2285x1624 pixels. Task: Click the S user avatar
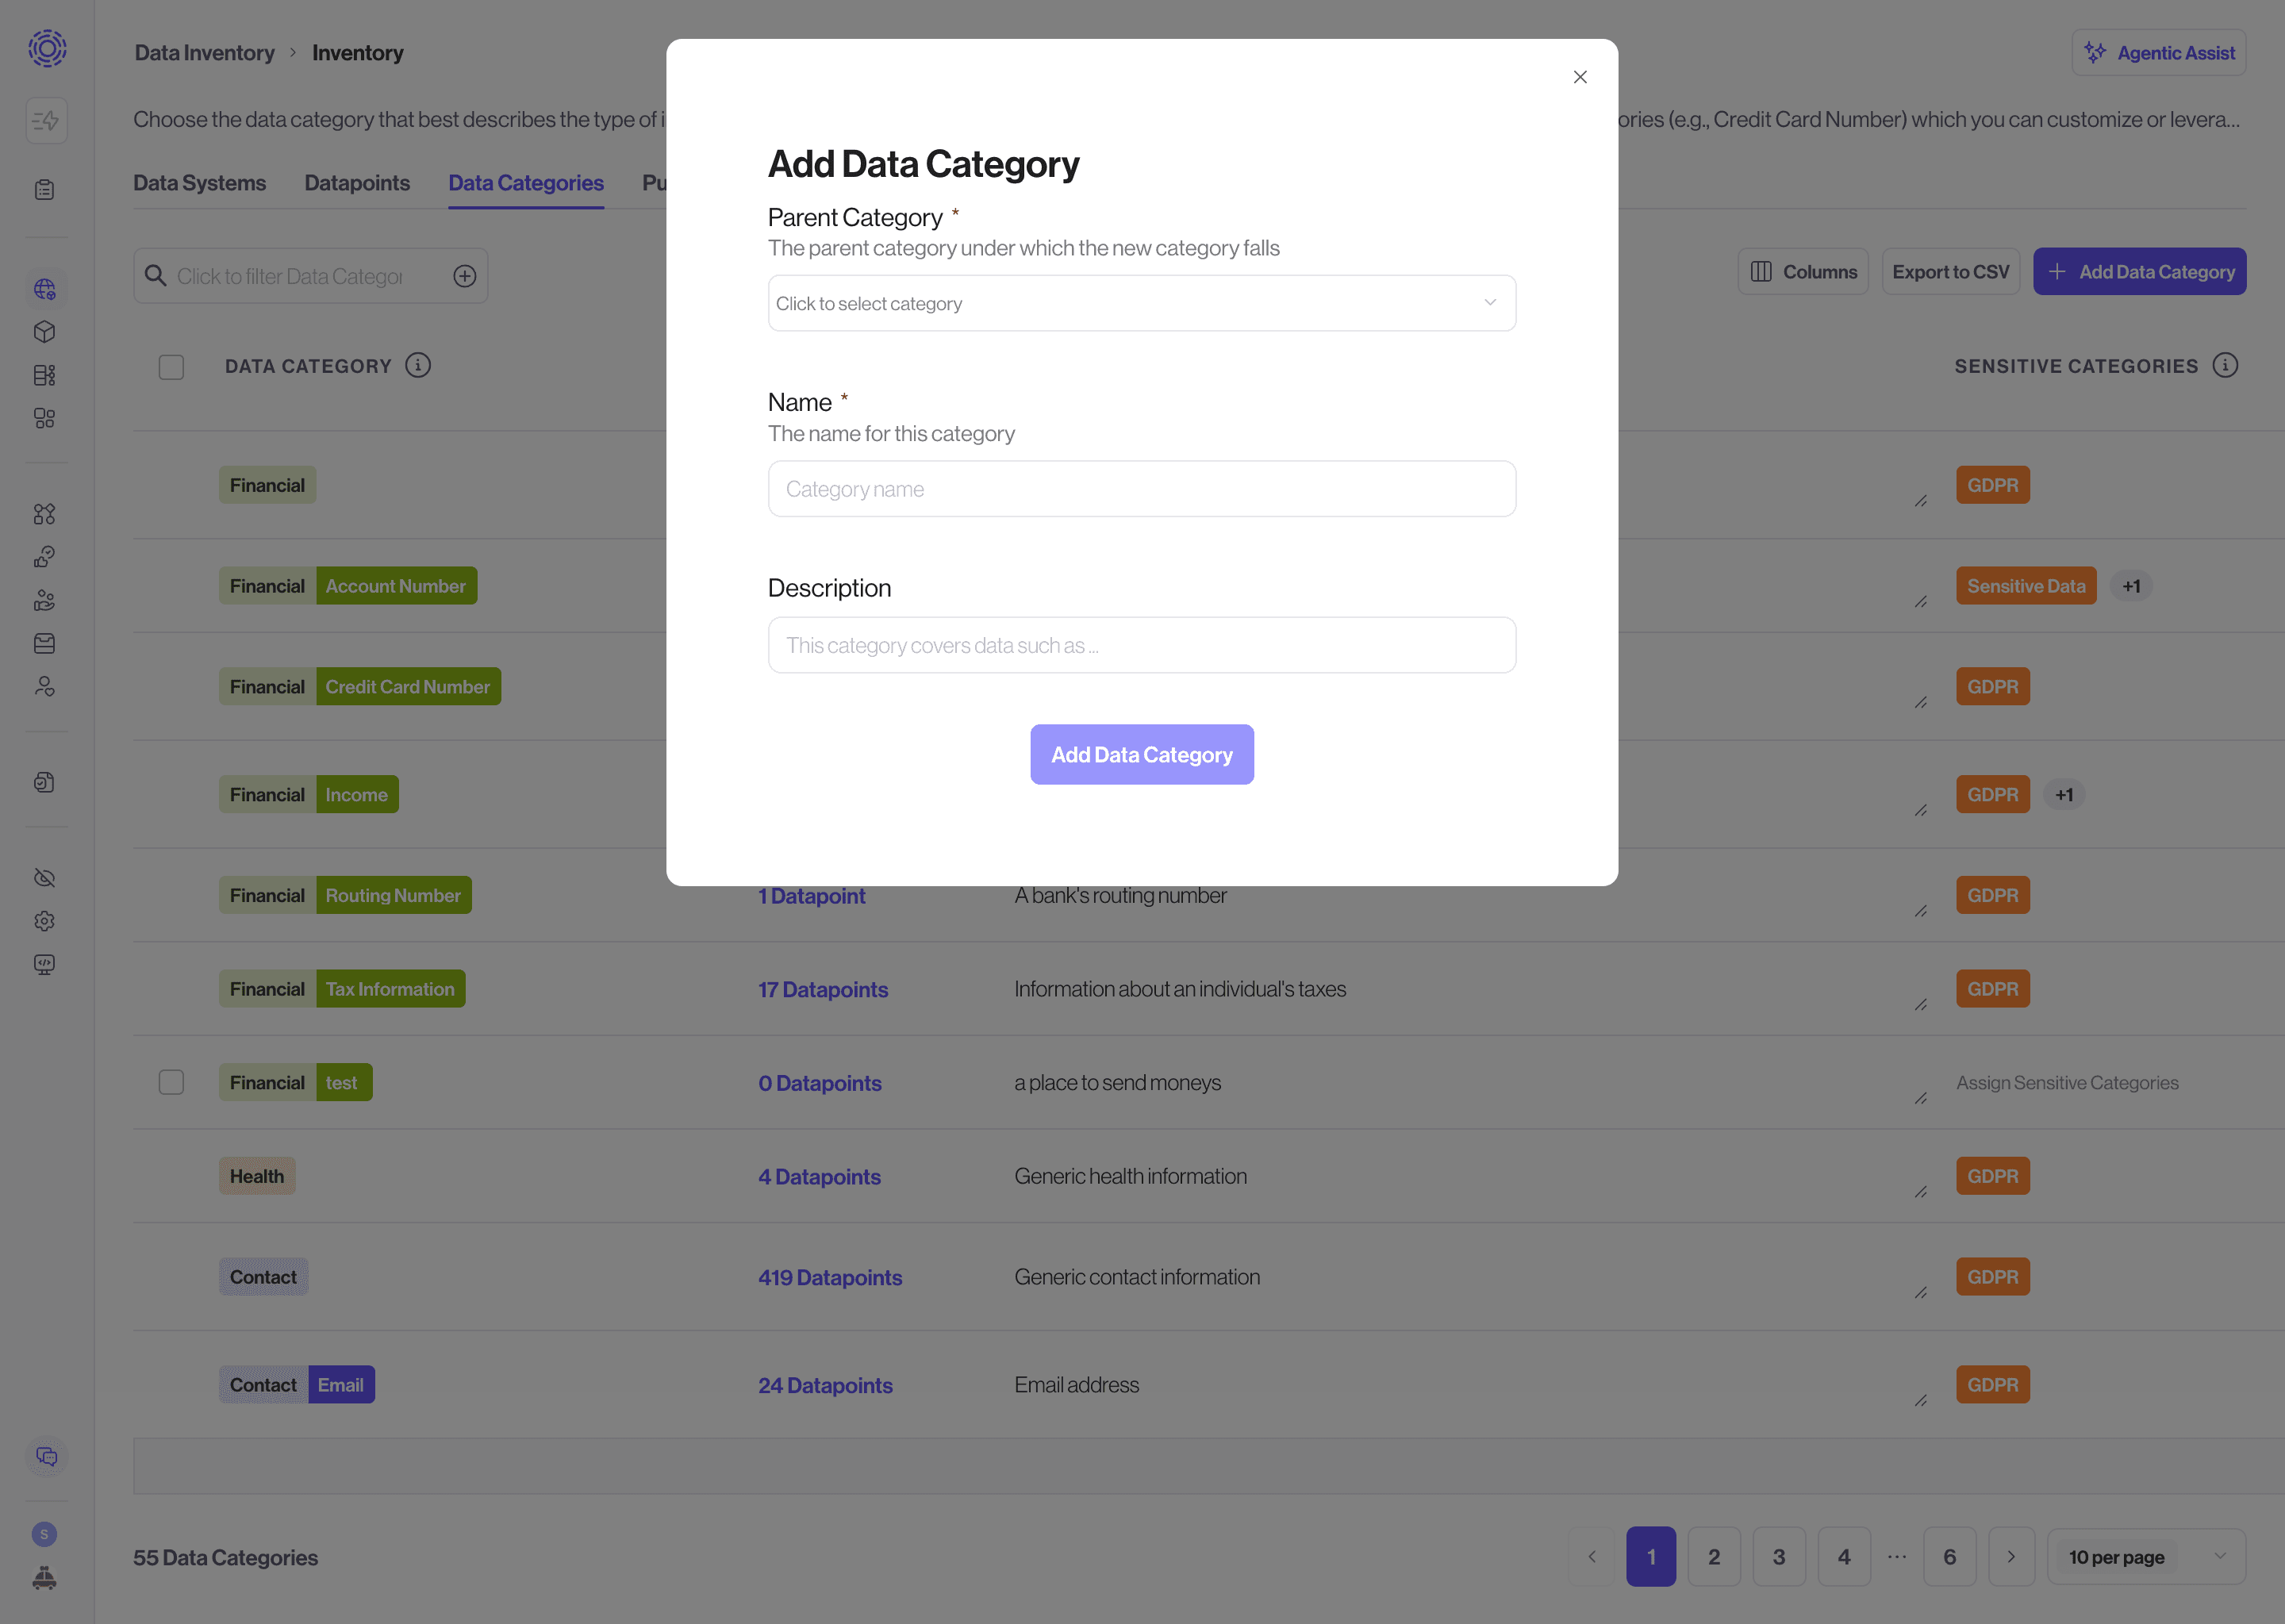(45, 1534)
